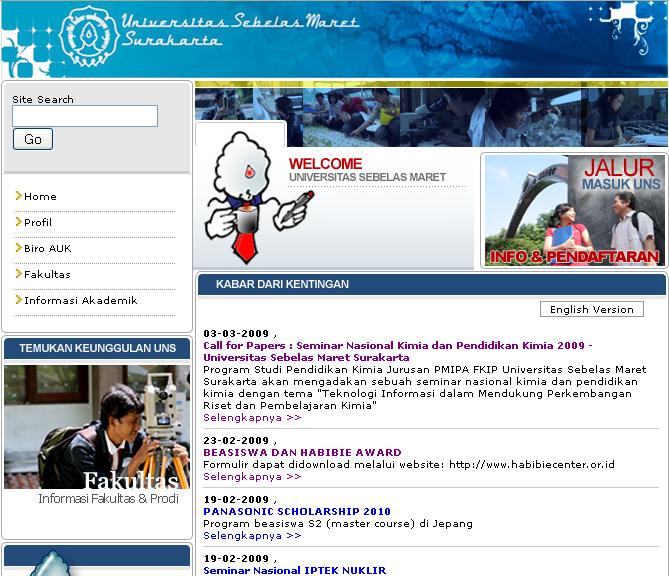Click the WELCOME heading text
The height and width of the screenshot is (576, 669).
click(325, 164)
